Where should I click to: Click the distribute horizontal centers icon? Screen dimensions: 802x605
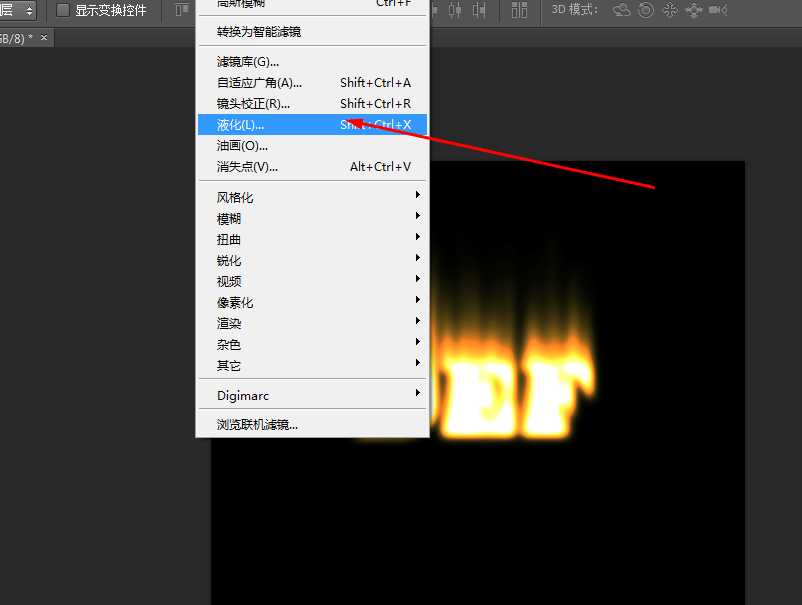[524, 10]
